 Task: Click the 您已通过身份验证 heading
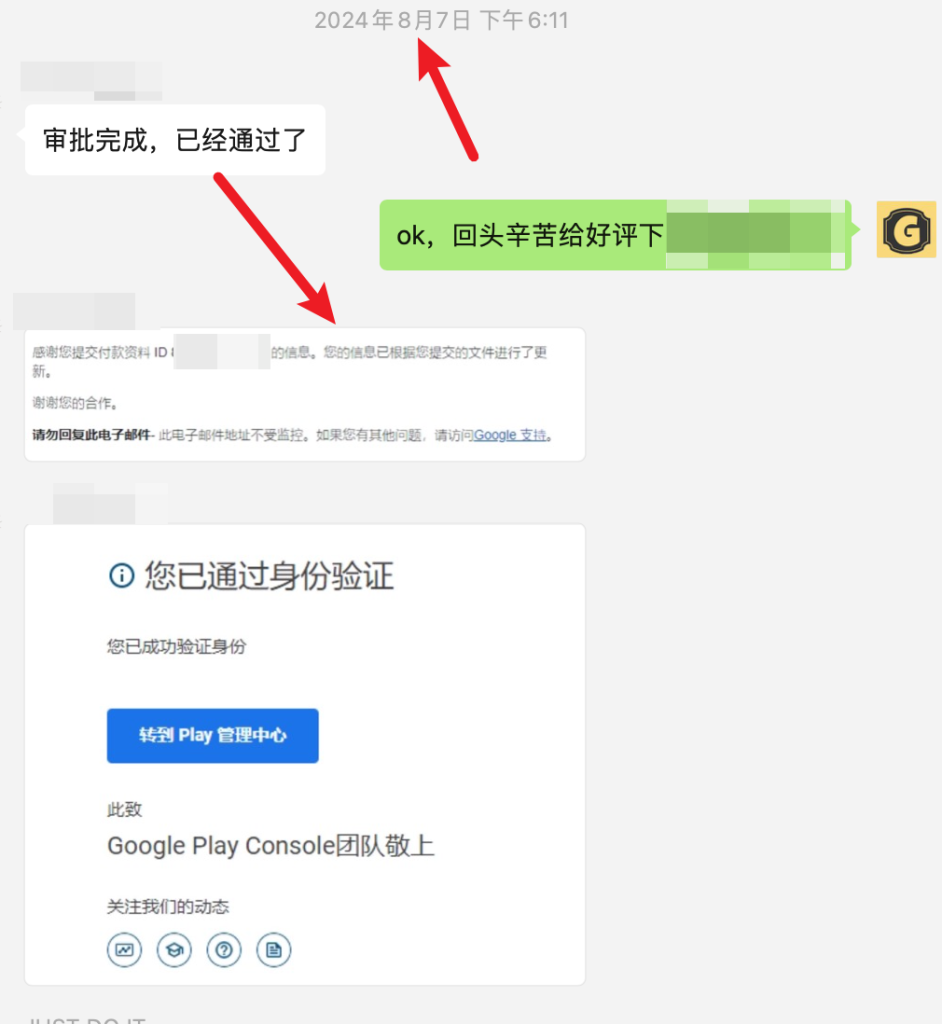click(x=269, y=576)
